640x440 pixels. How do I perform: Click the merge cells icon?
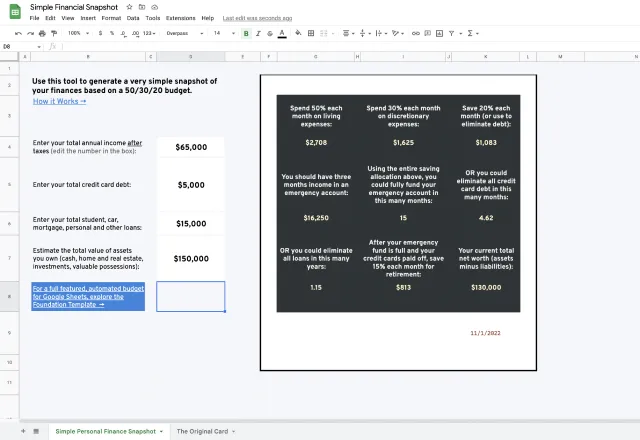coord(324,33)
